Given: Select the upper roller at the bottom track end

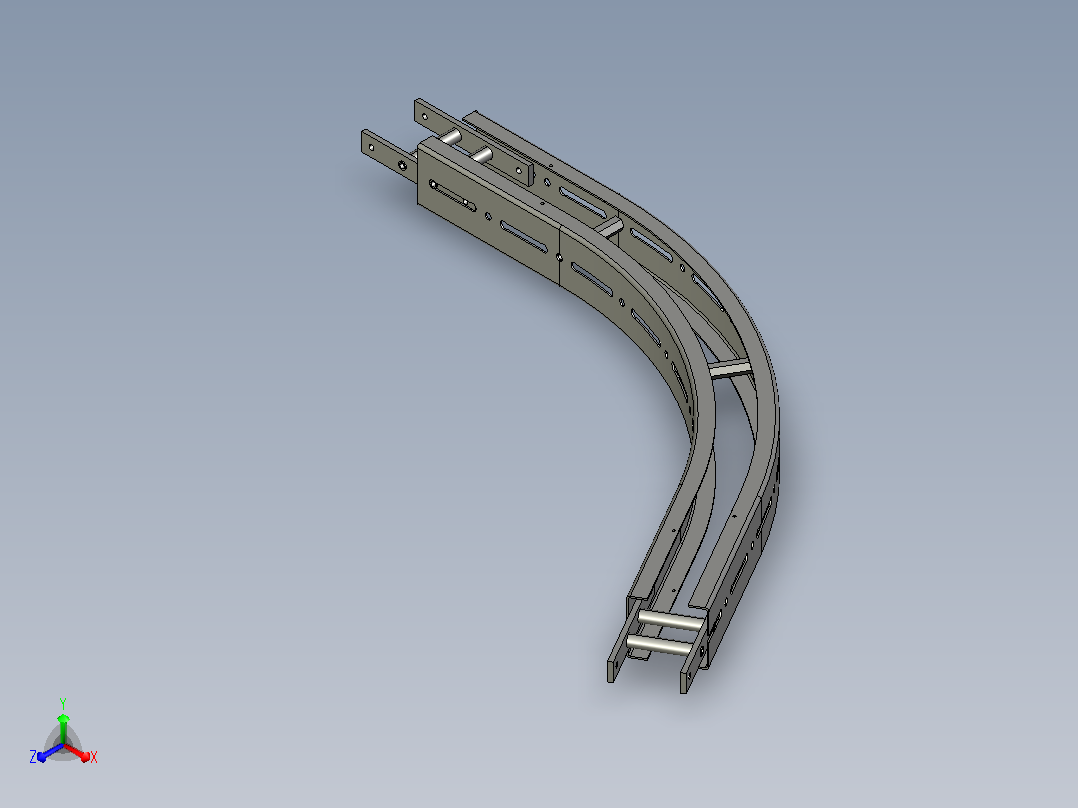Looking at the screenshot, I should [672, 621].
